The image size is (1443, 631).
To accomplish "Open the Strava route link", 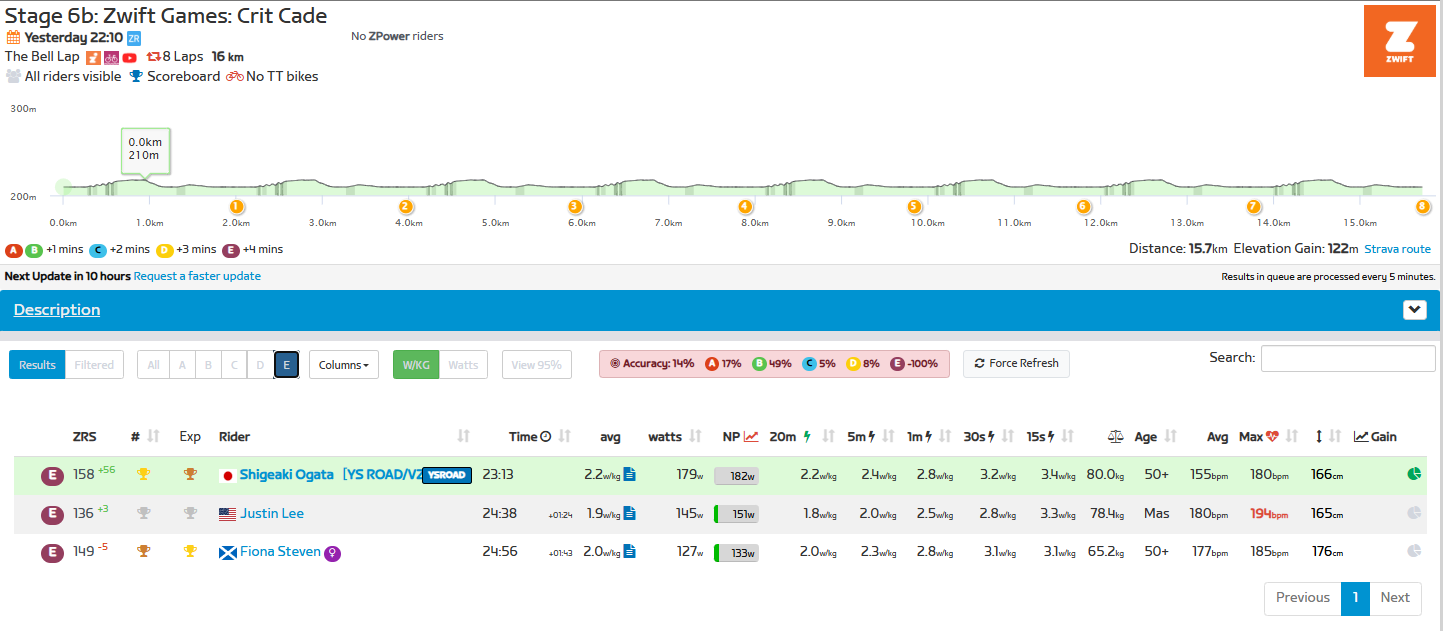I will pyautogui.click(x=1400, y=249).
